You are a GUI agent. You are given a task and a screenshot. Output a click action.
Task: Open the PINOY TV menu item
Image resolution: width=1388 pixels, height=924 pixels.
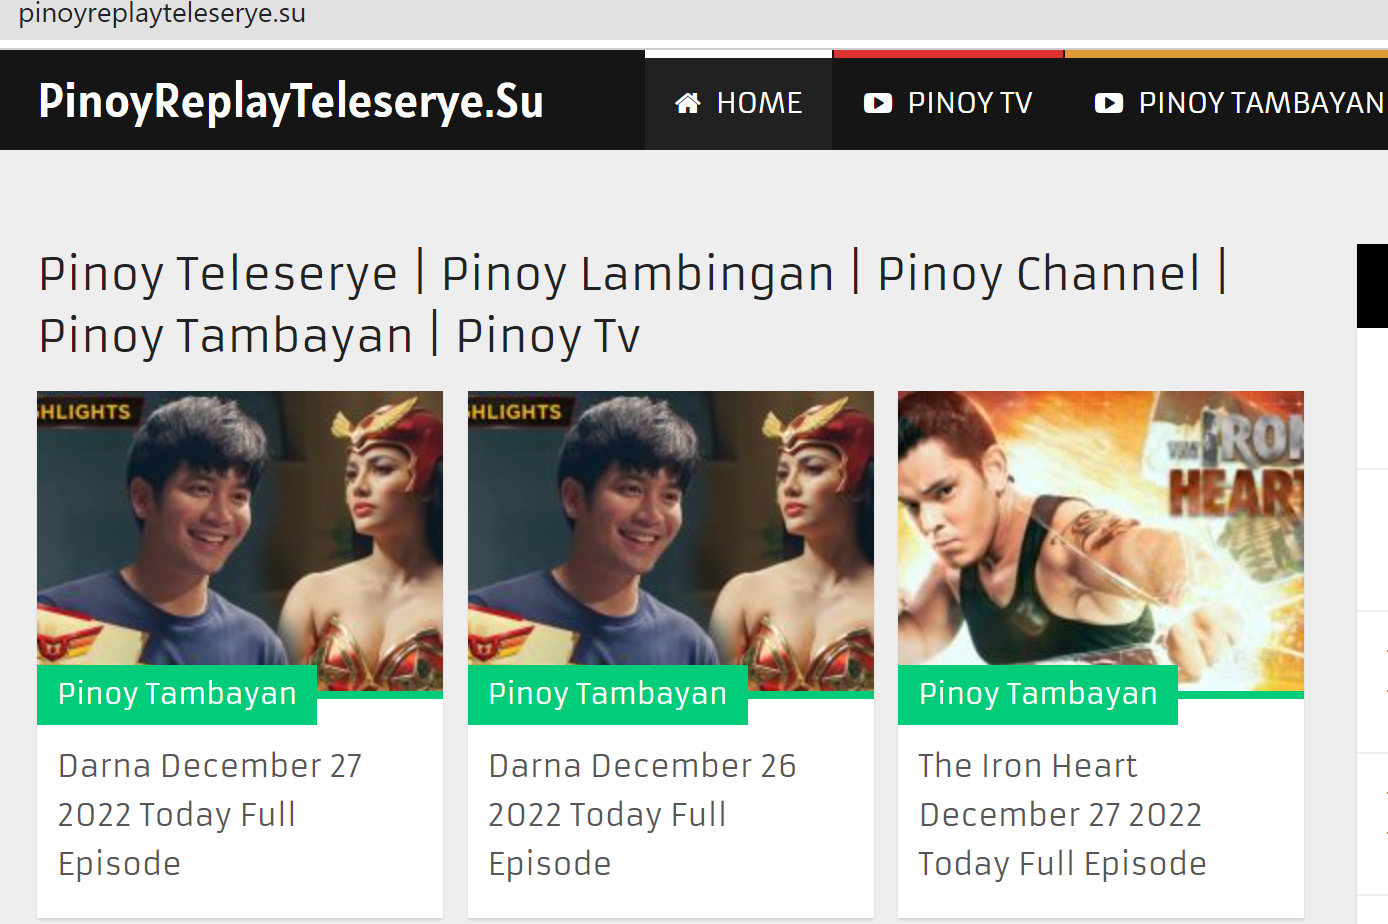coord(948,103)
